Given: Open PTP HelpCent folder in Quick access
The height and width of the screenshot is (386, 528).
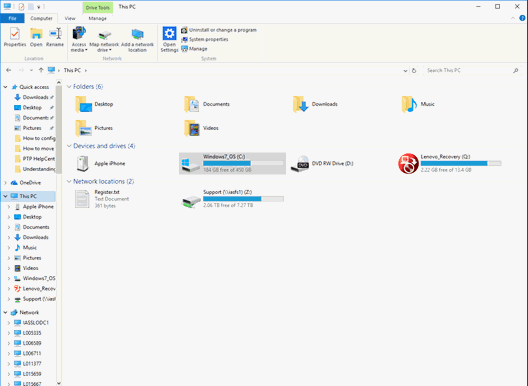Looking at the screenshot, I should (35, 159).
